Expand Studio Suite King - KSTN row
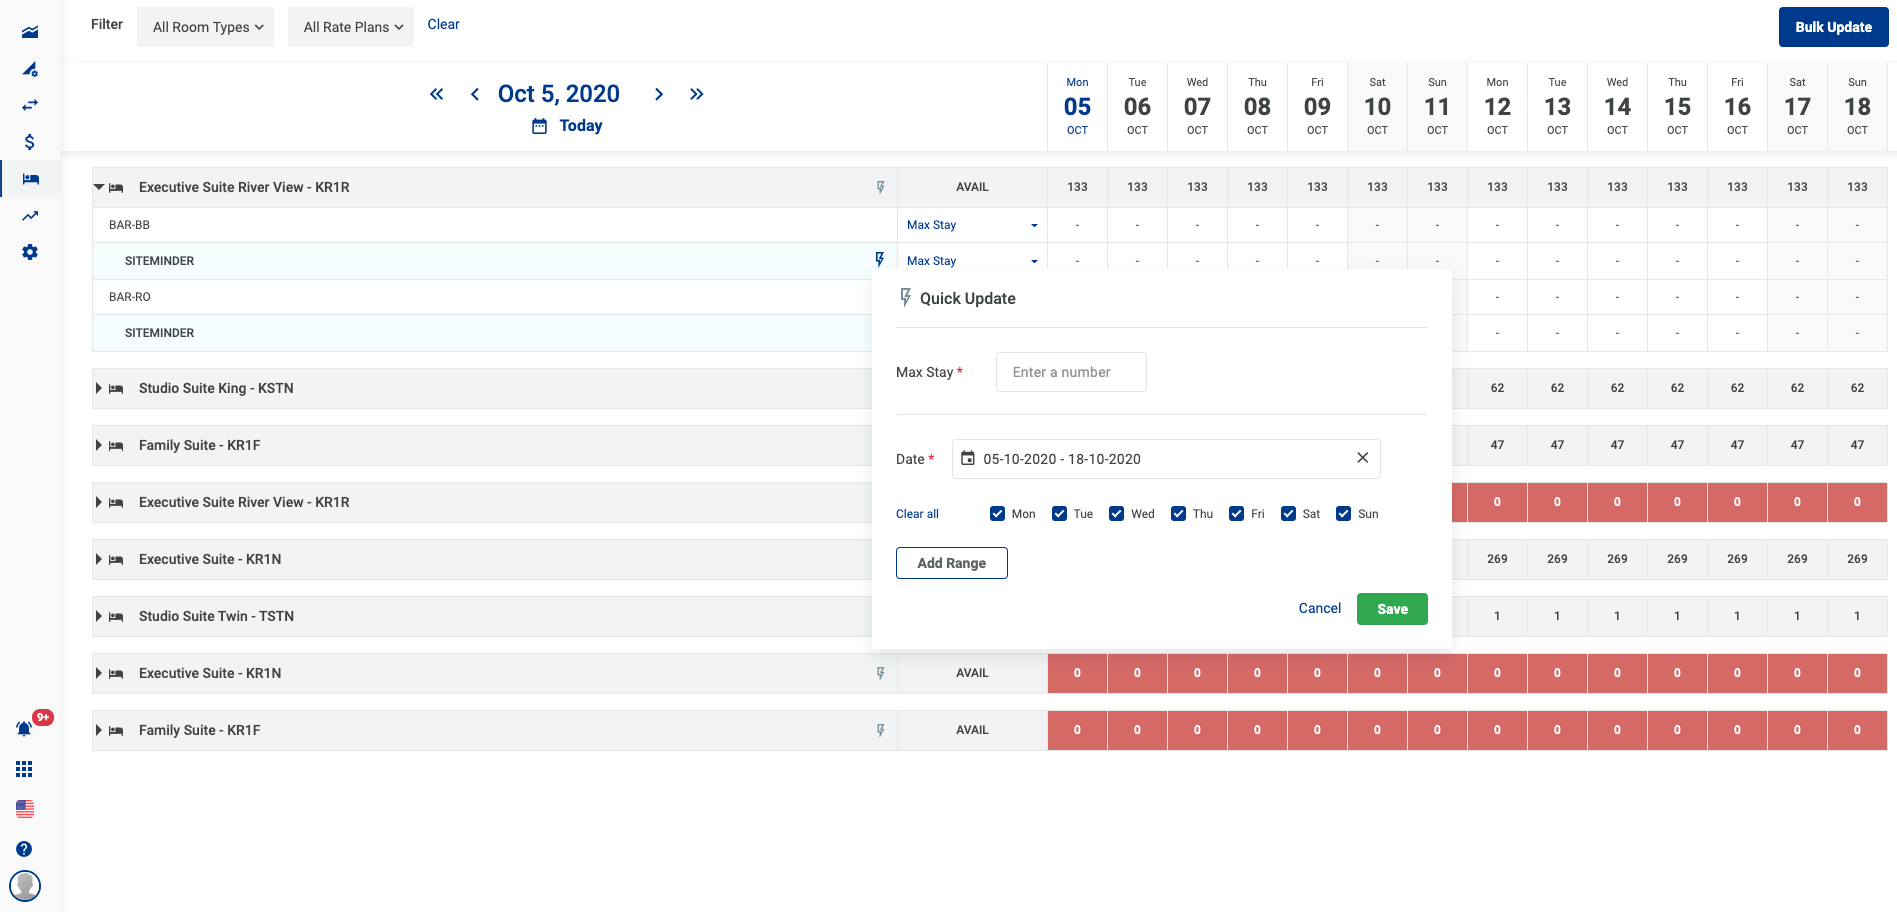Screen dimensions: 1897x912 click(99, 388)
